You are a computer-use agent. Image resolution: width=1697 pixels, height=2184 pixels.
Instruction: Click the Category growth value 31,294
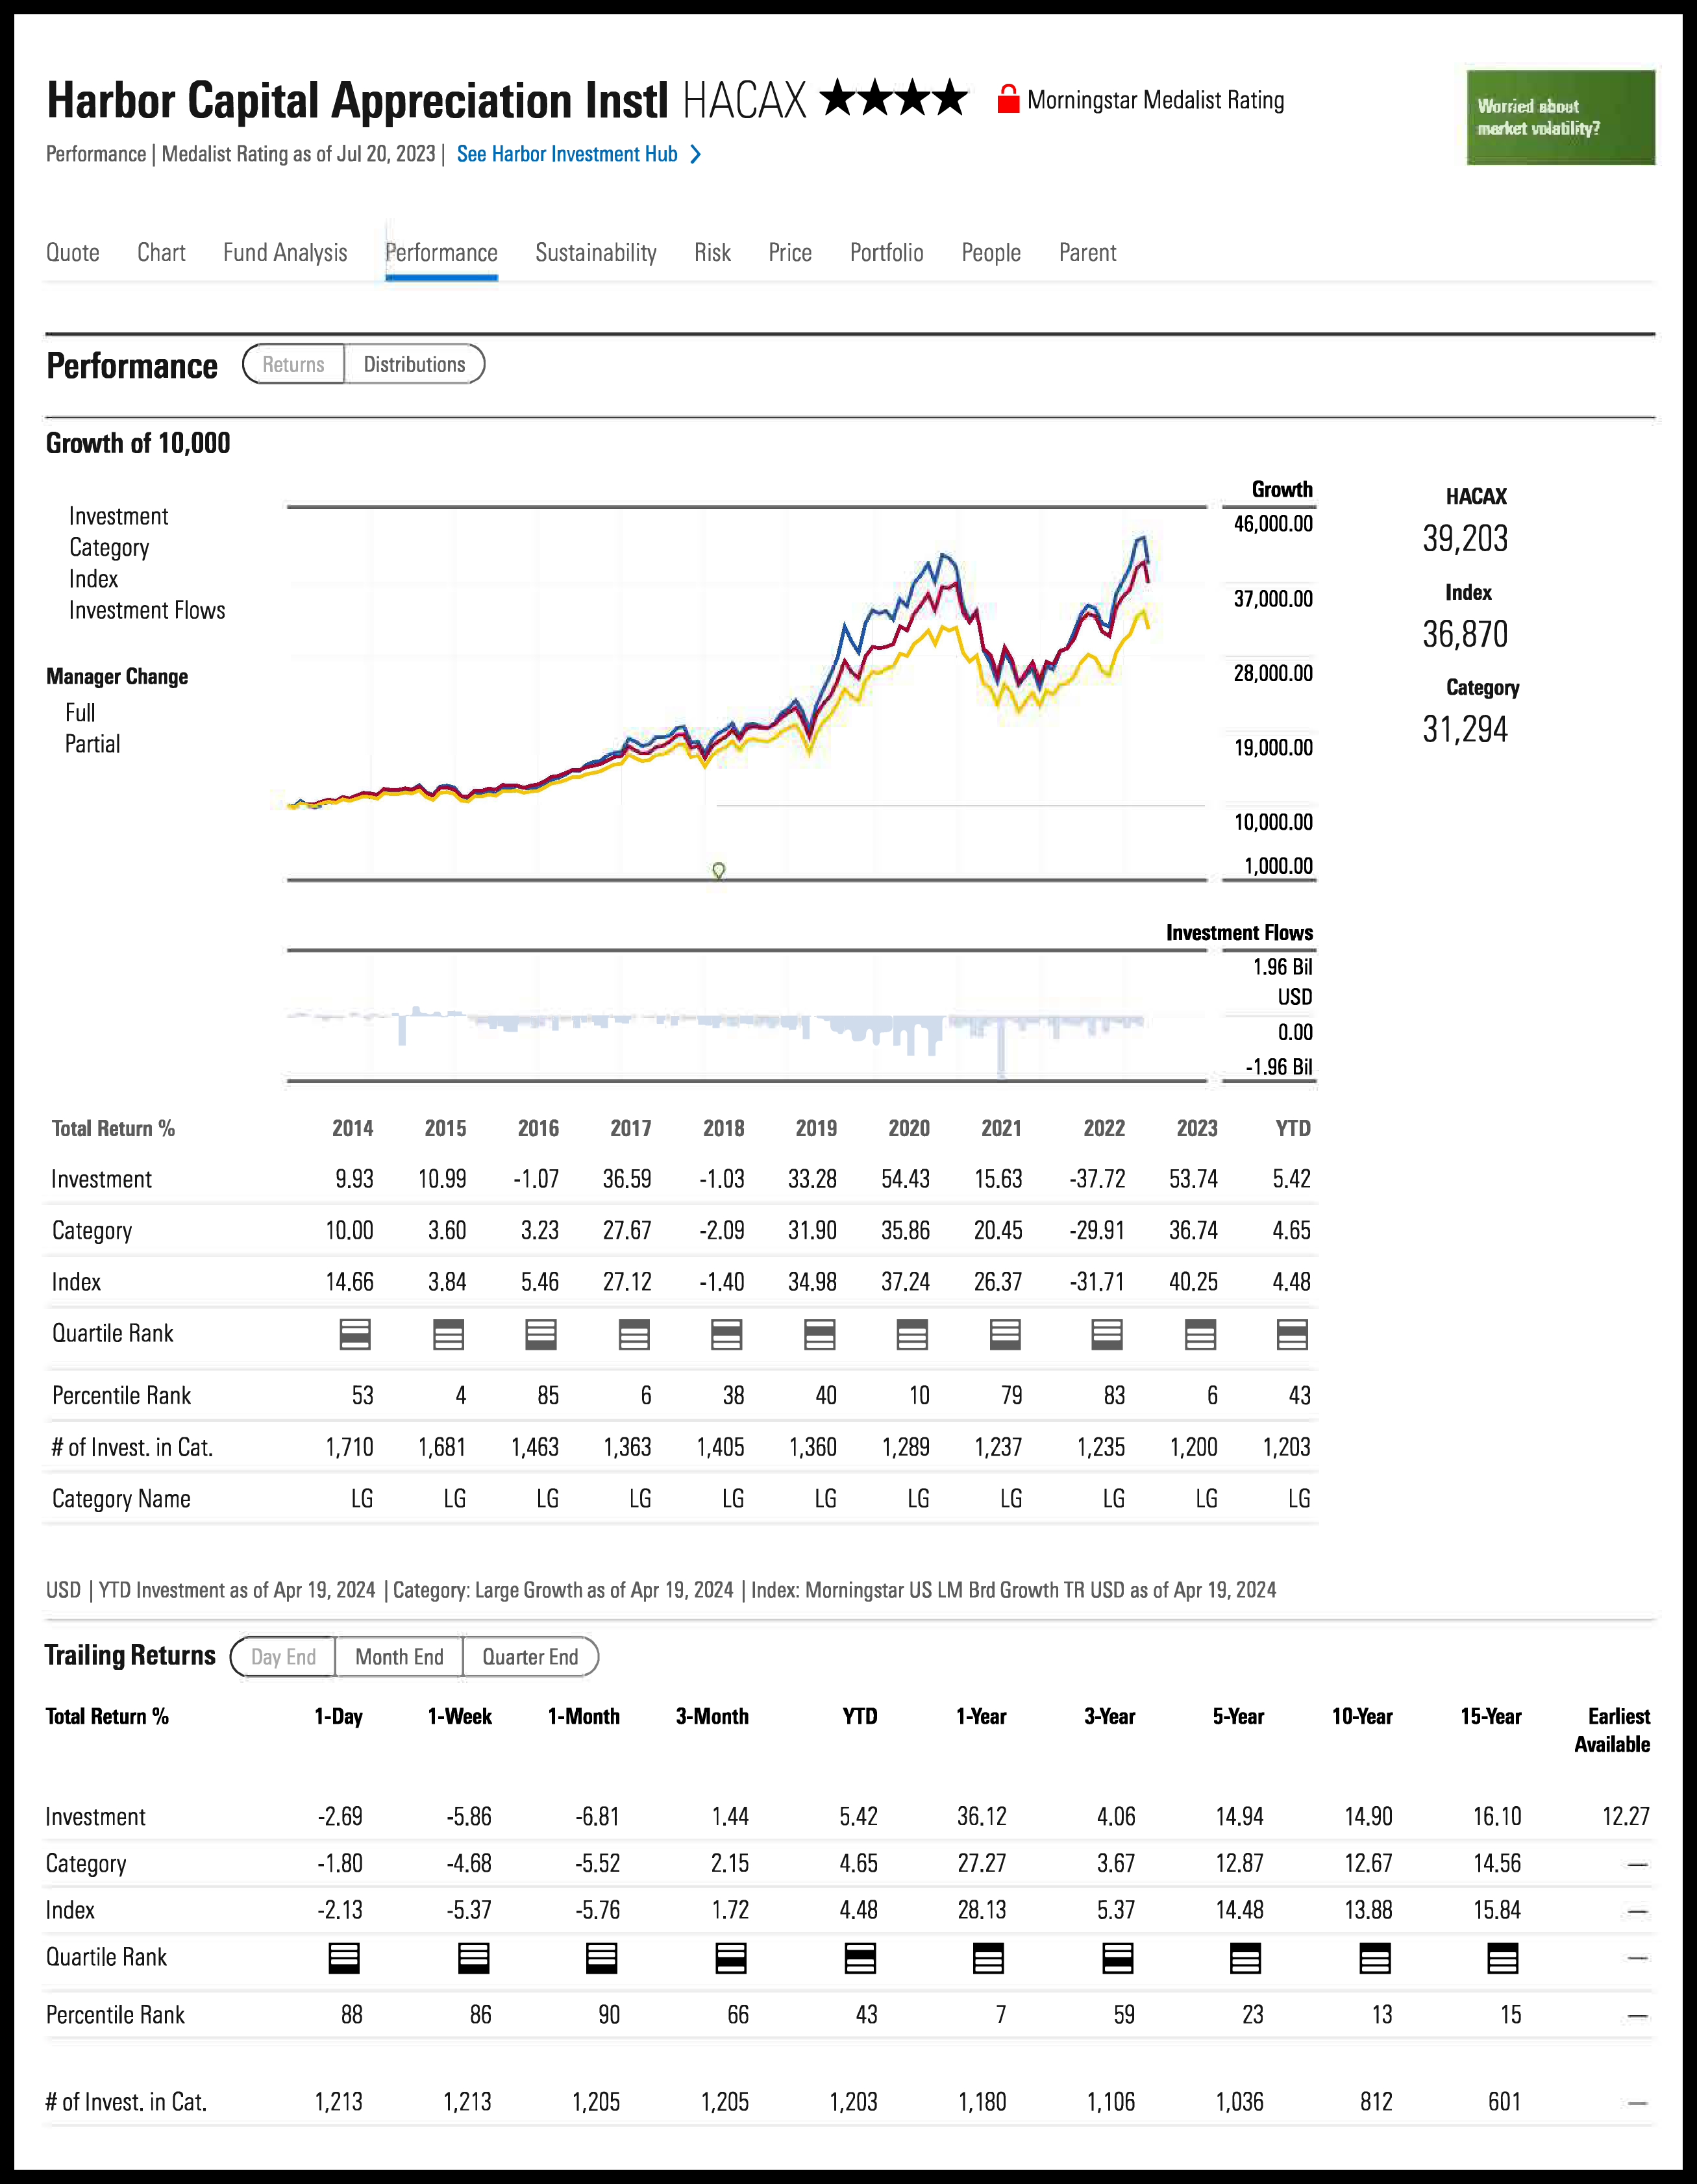[1465, 729]
